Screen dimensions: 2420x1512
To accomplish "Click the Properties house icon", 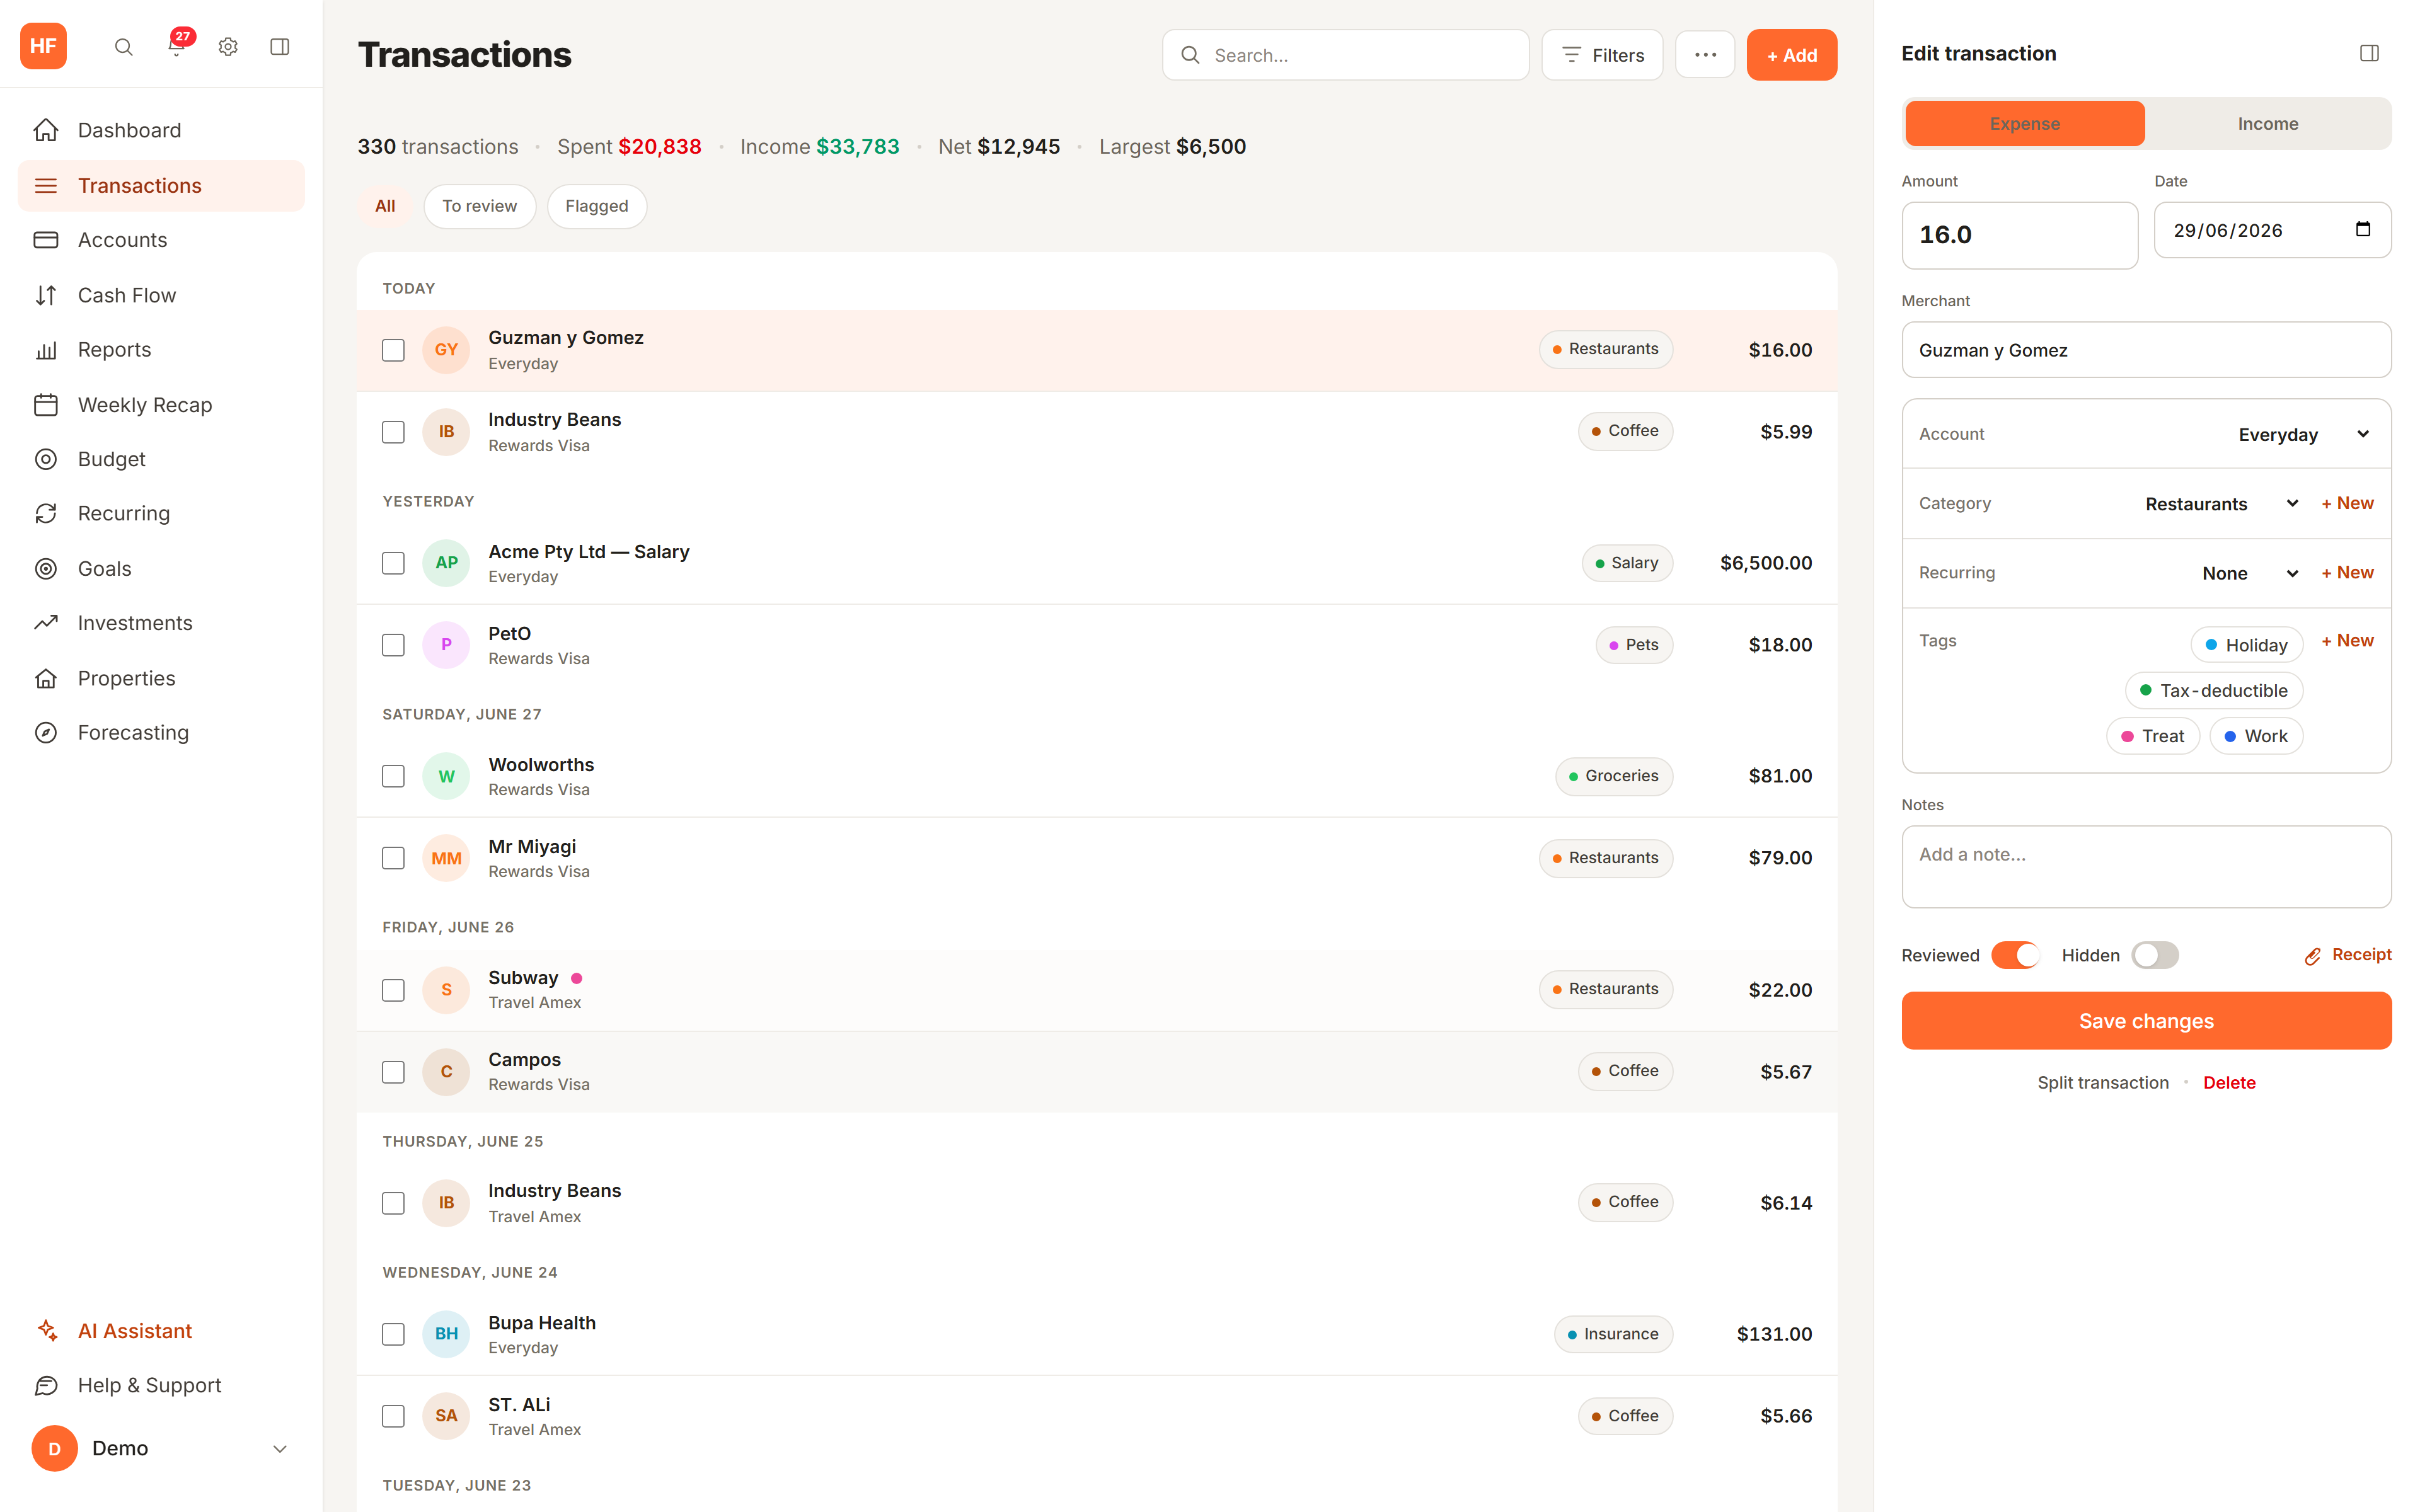I will click(x=46, y=678).
